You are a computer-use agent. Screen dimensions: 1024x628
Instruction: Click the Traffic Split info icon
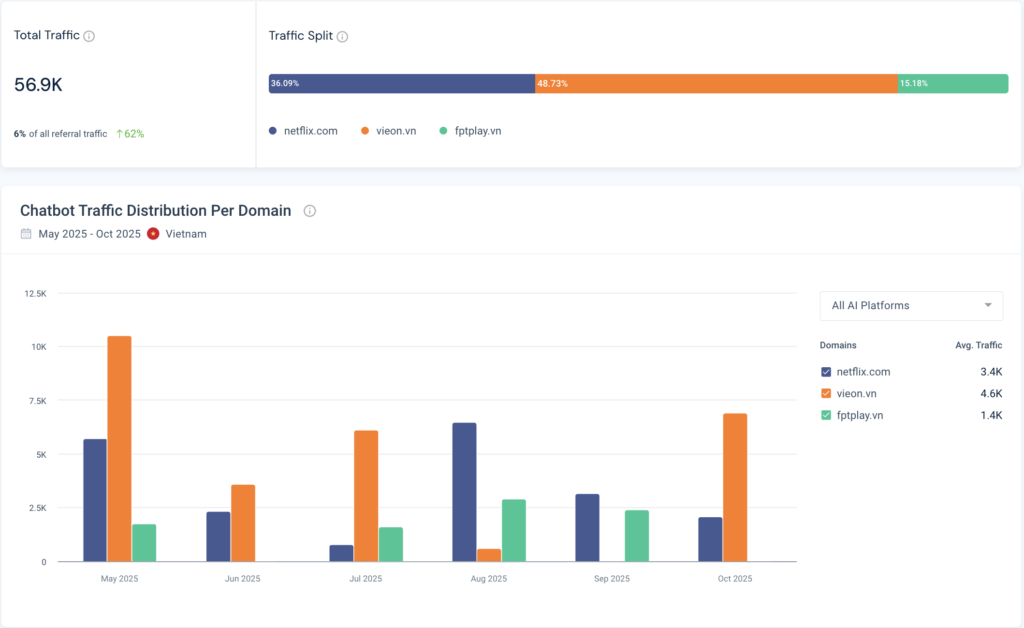[342, 36]
